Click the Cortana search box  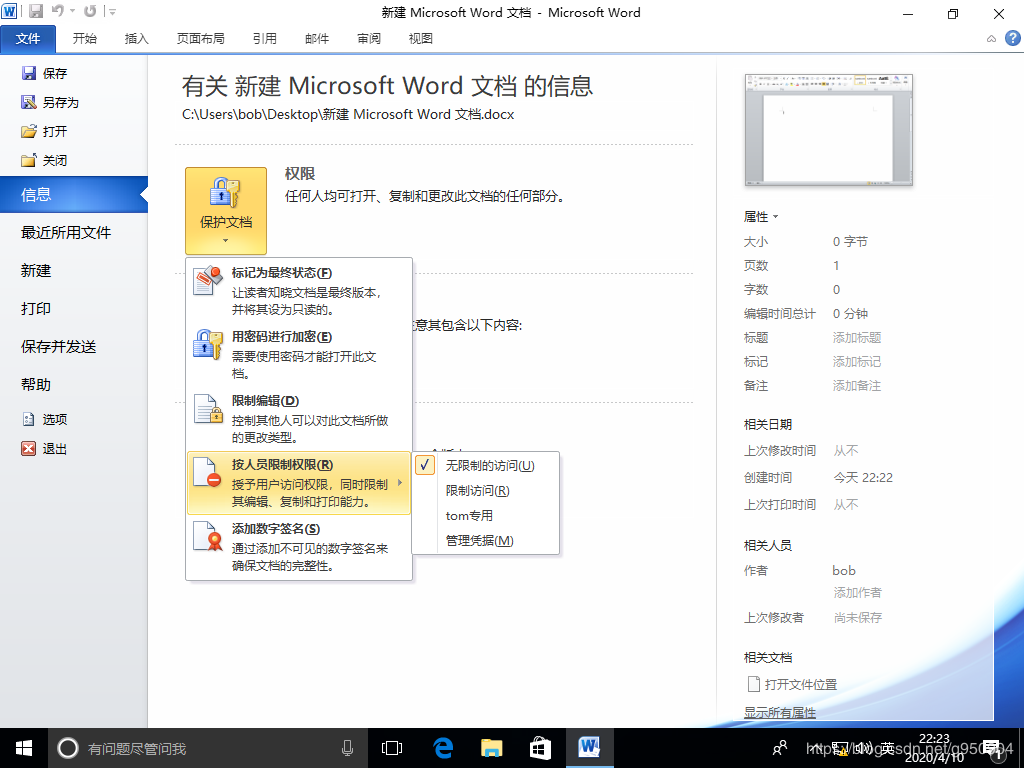click(208, 748)
